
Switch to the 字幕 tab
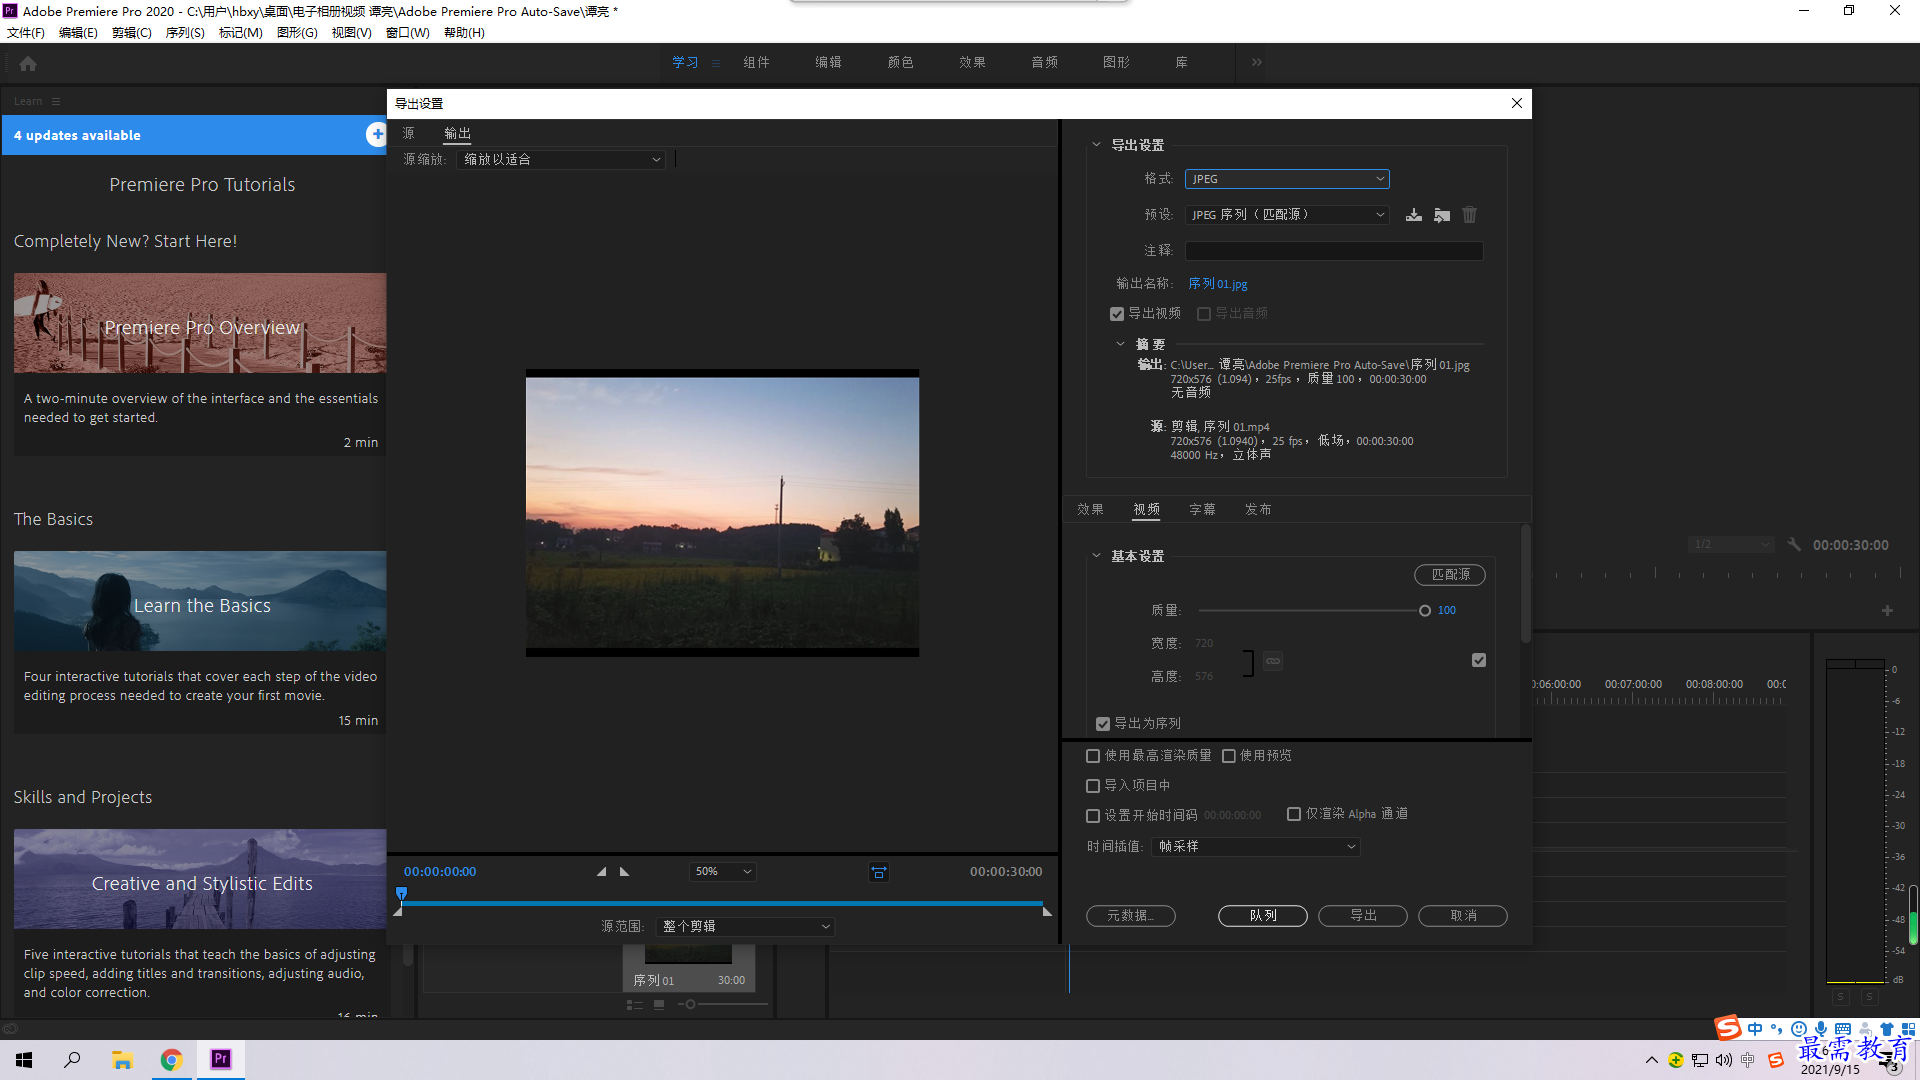[1202, 510]
